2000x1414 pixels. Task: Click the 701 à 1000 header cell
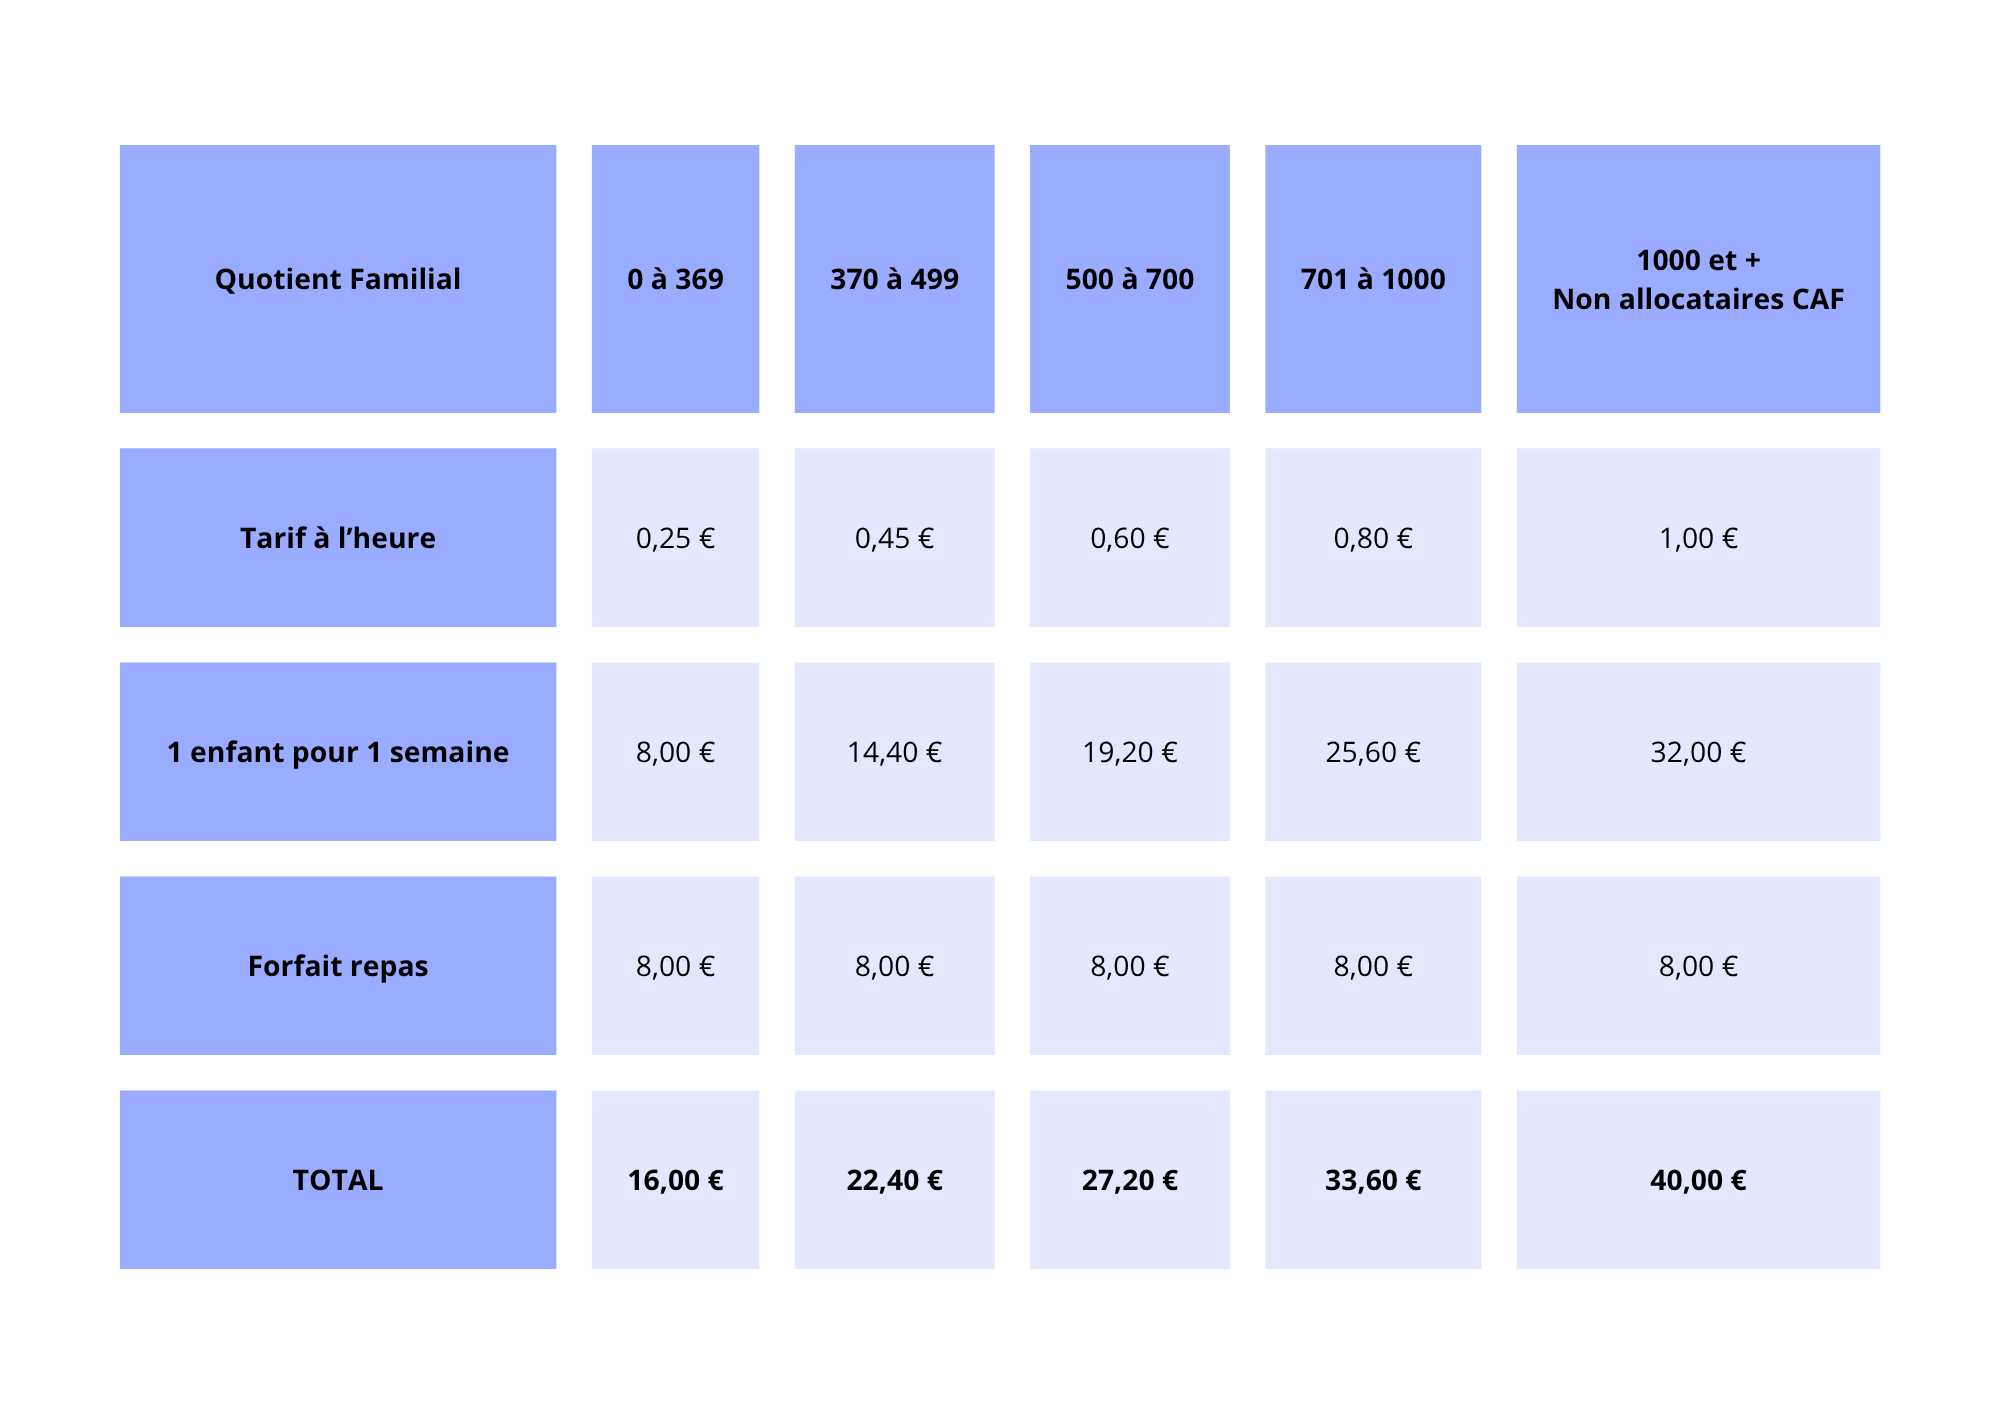(x=1373, y=279)
